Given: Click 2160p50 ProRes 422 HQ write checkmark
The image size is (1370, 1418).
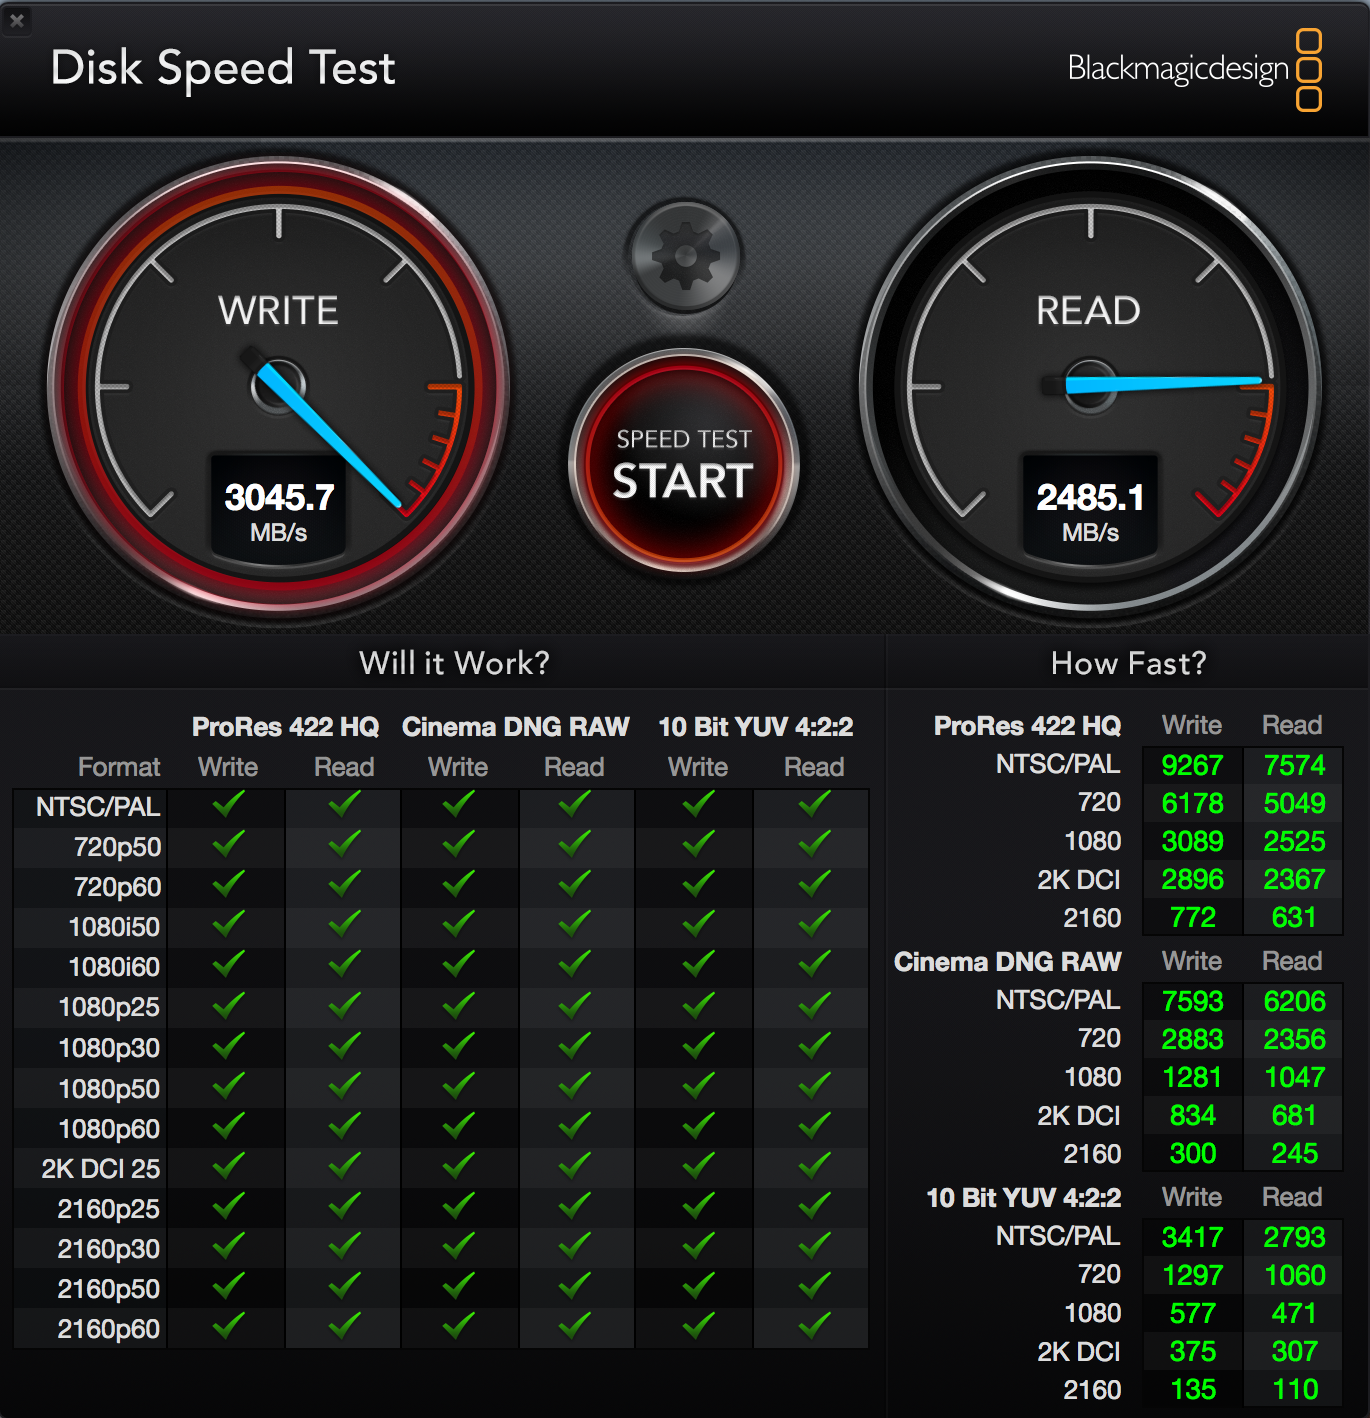Looking at the screenshot, I should point(228,1286).
